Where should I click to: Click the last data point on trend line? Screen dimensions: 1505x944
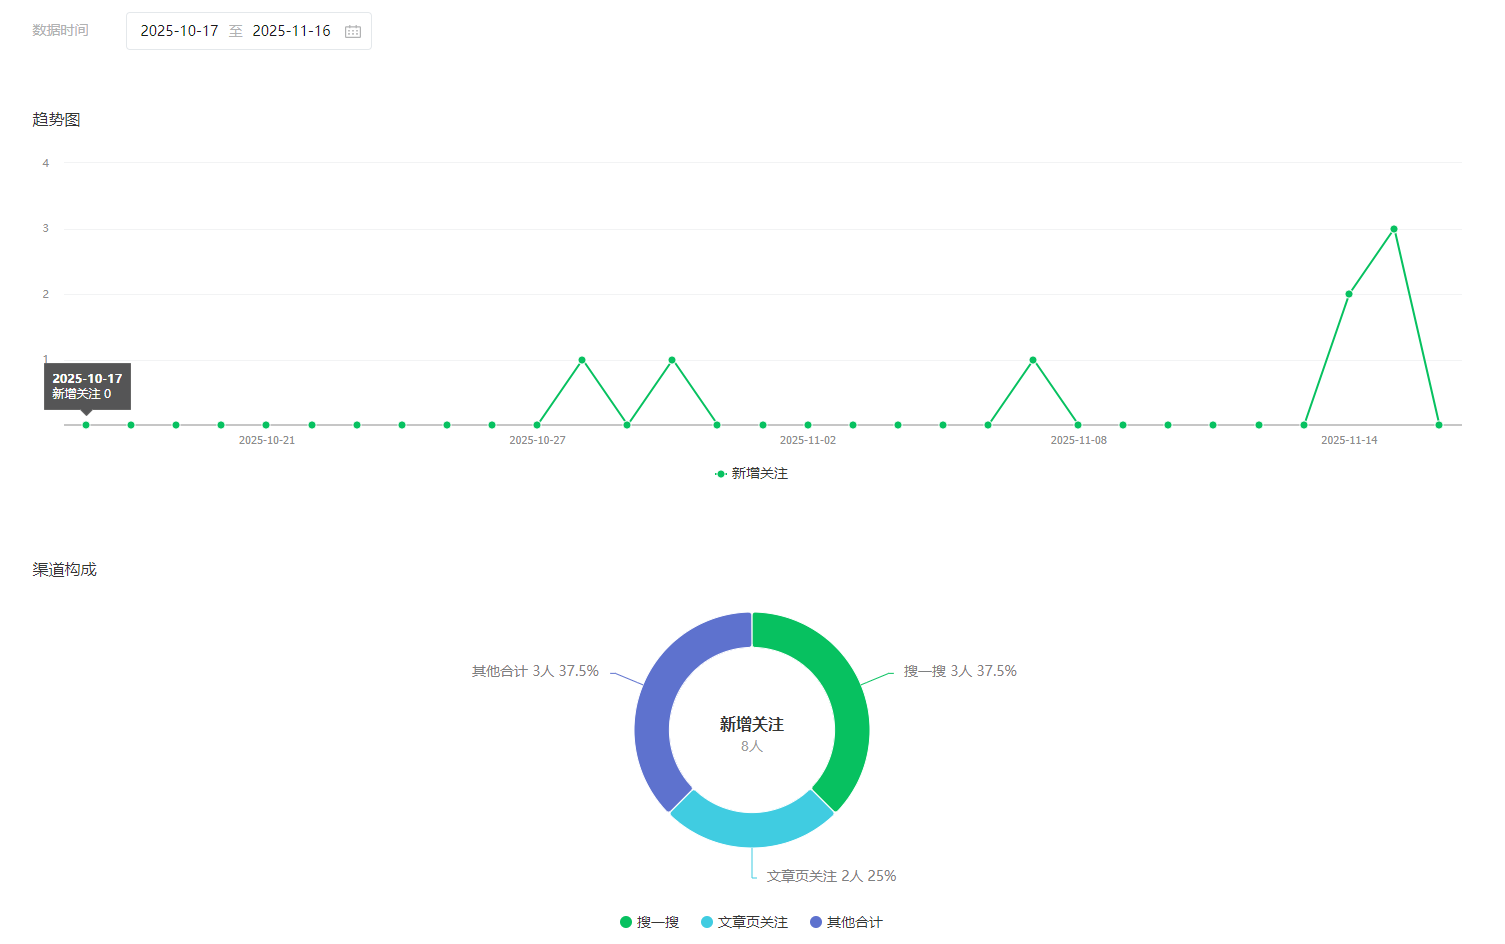point(1439,425)
